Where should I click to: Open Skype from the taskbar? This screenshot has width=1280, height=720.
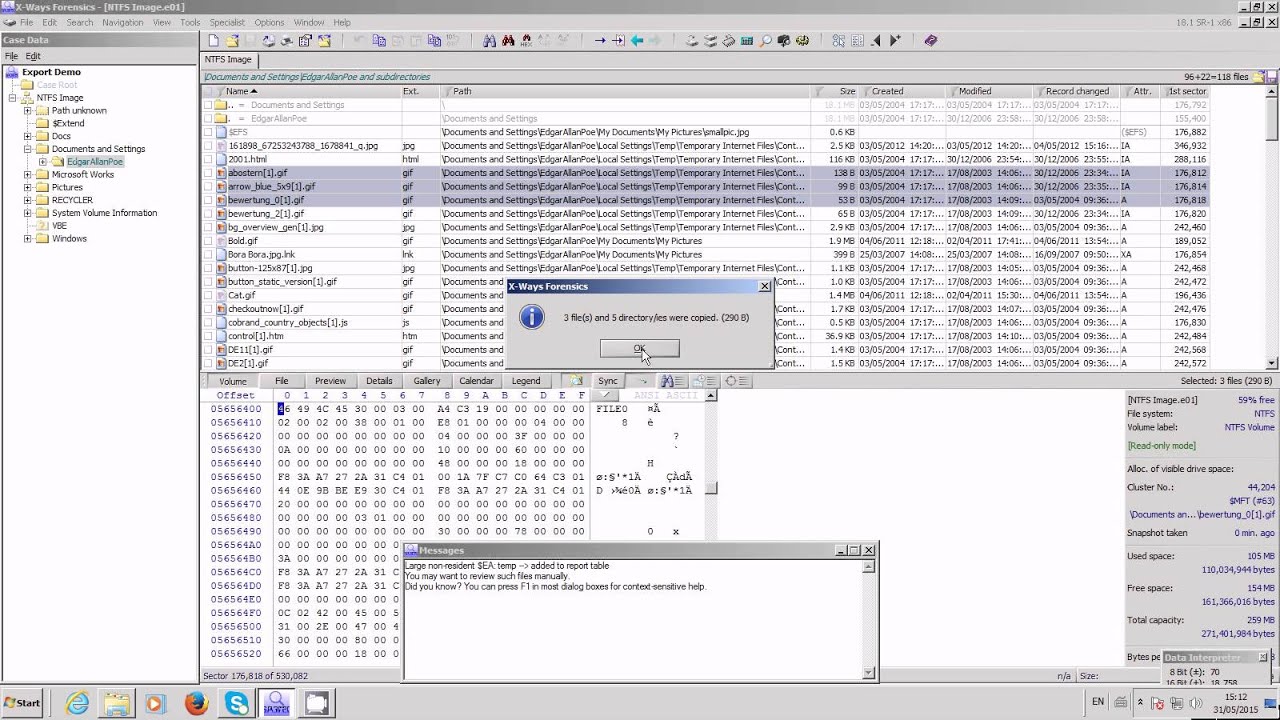[237, 703]
